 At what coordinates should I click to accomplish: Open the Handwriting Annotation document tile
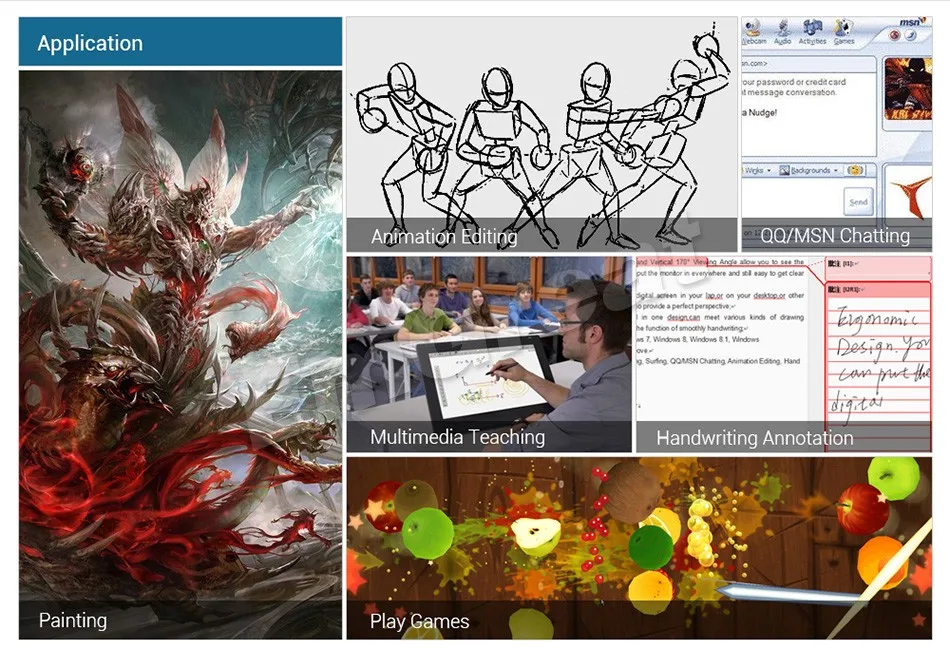coord(783,354)
